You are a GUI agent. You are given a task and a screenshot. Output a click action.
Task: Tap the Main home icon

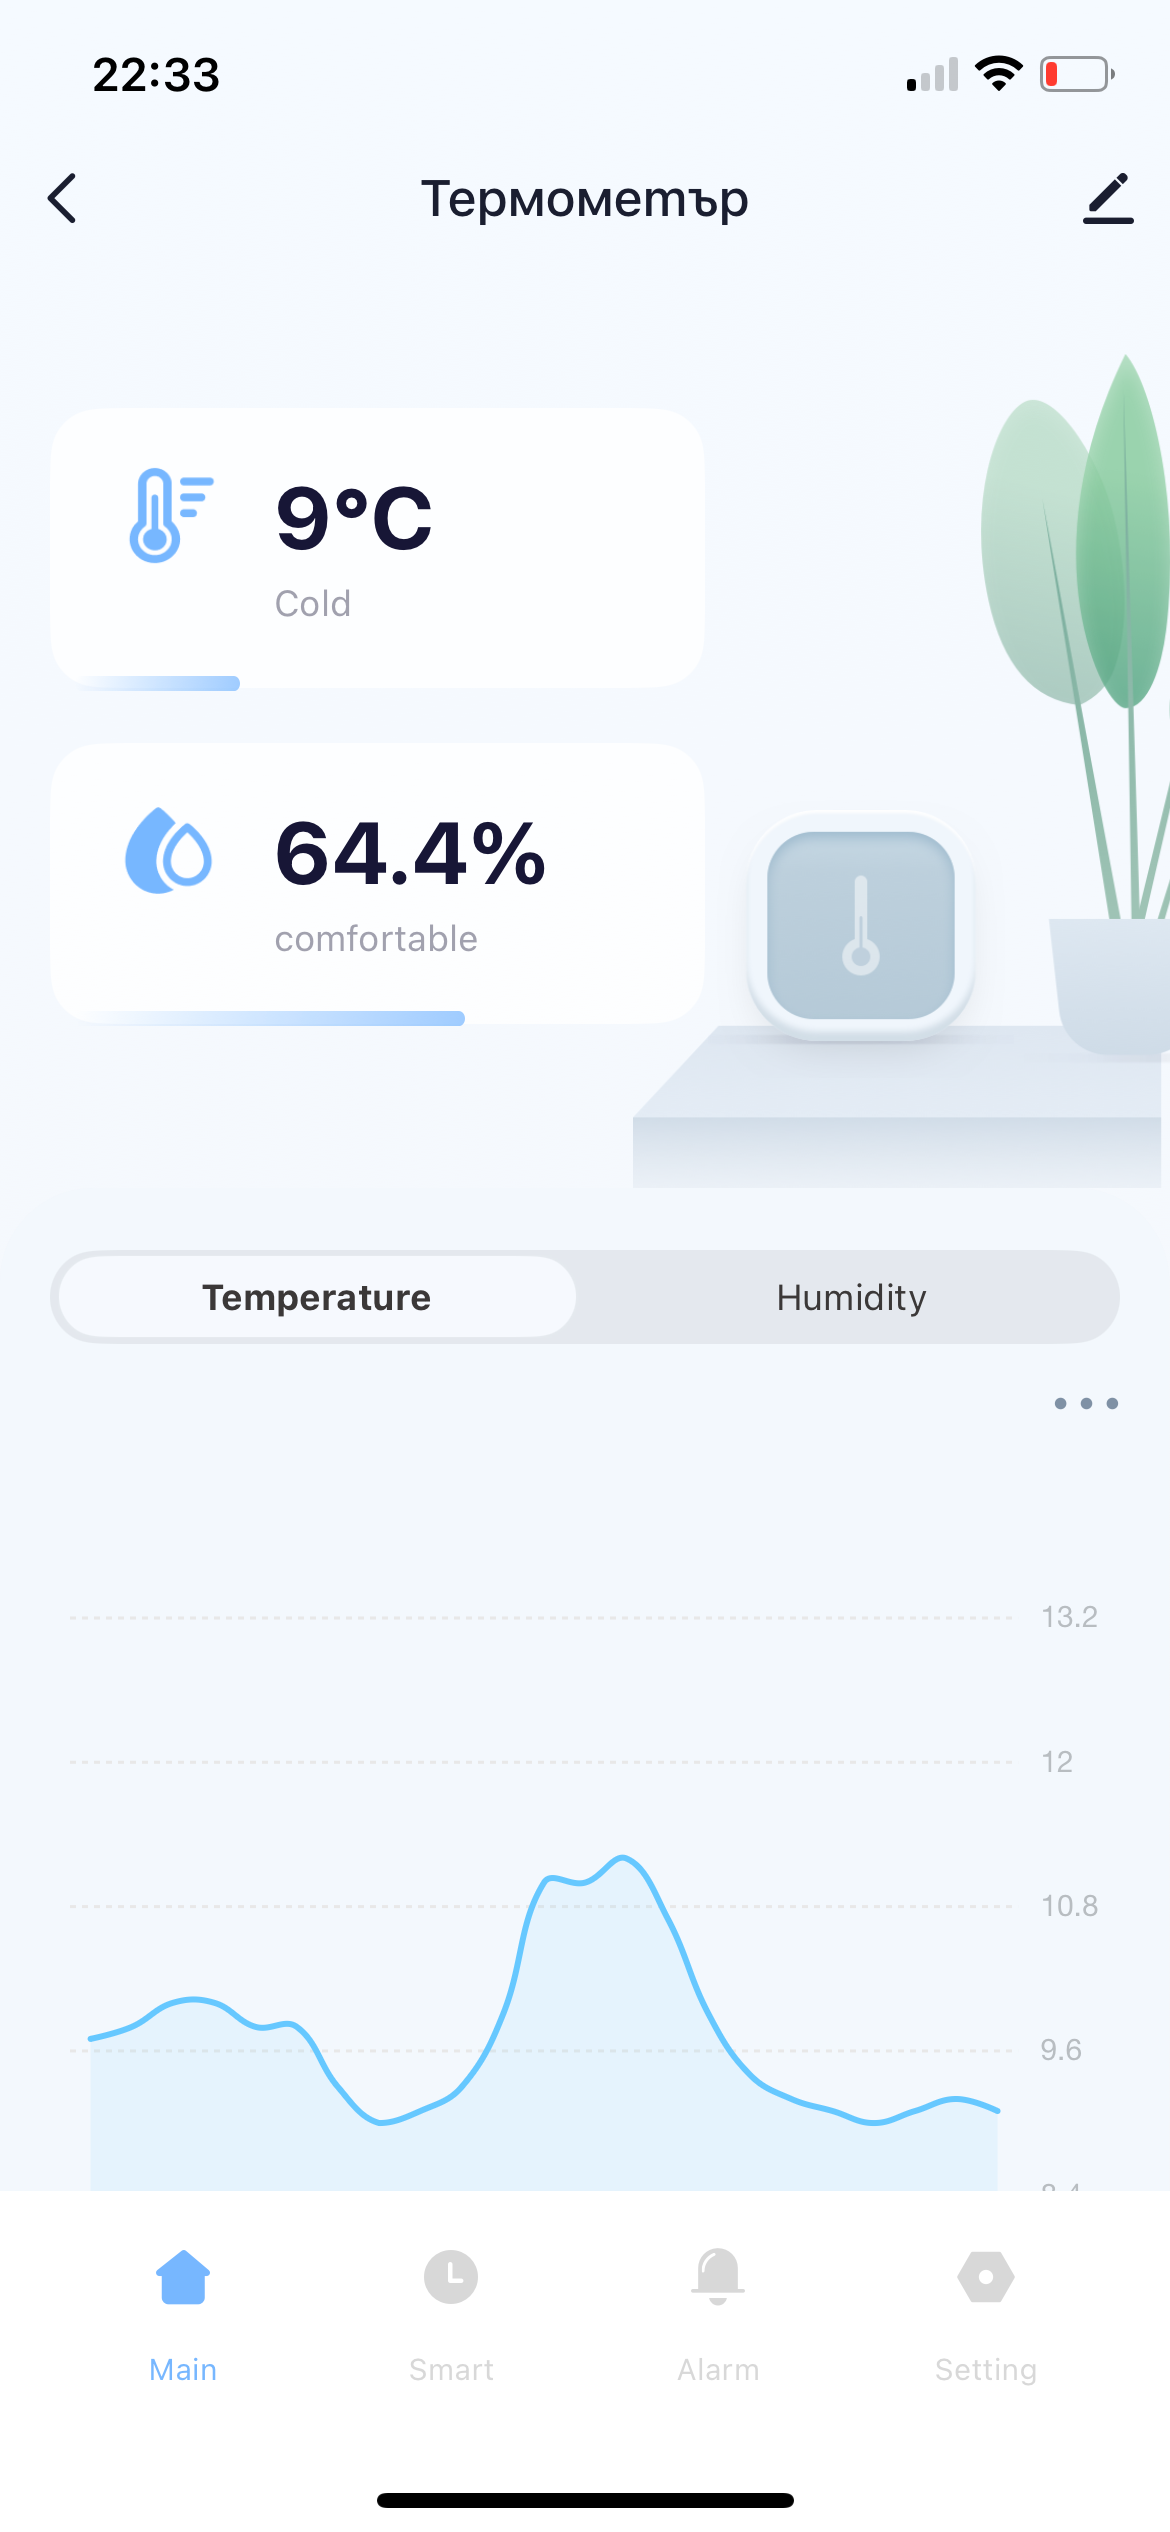coord(183,2278)
